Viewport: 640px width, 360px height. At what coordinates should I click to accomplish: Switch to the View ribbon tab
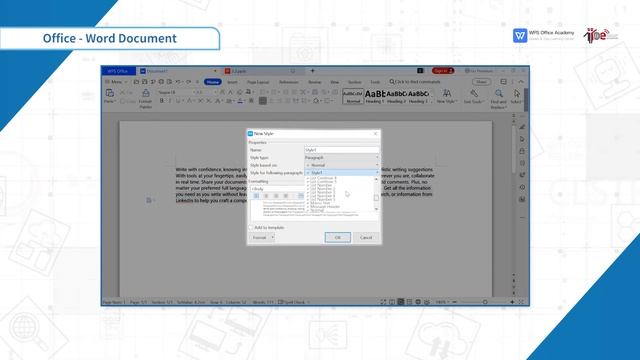(x=335, y=82)
